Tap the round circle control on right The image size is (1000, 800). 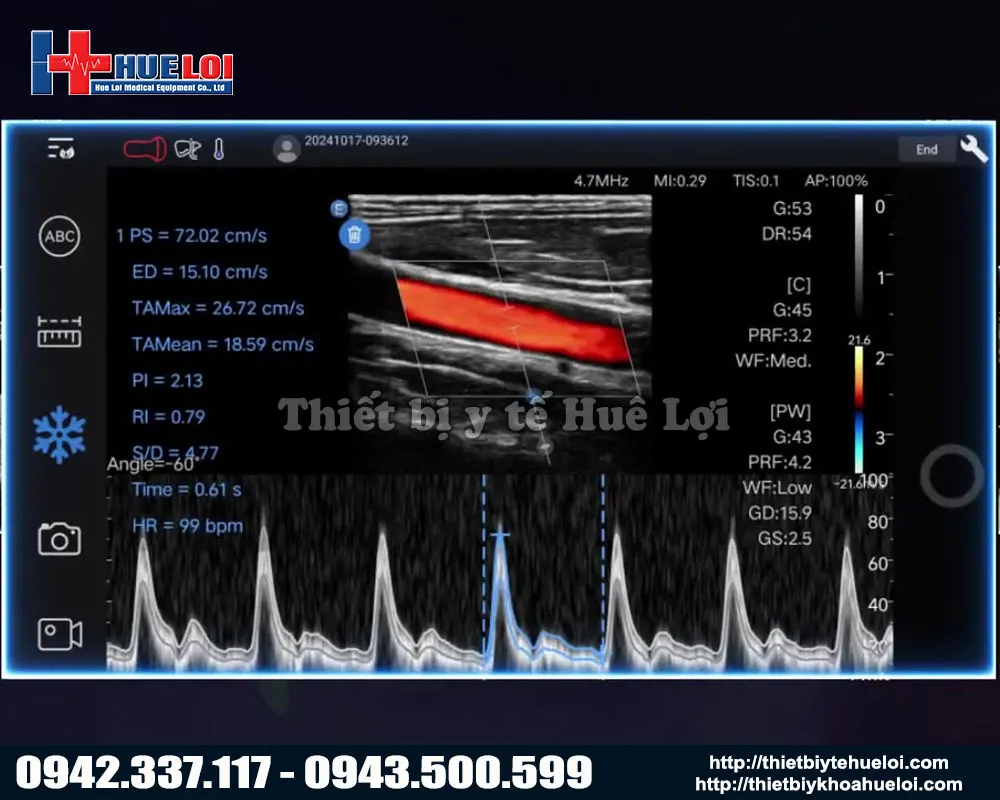tap(951, 476)
